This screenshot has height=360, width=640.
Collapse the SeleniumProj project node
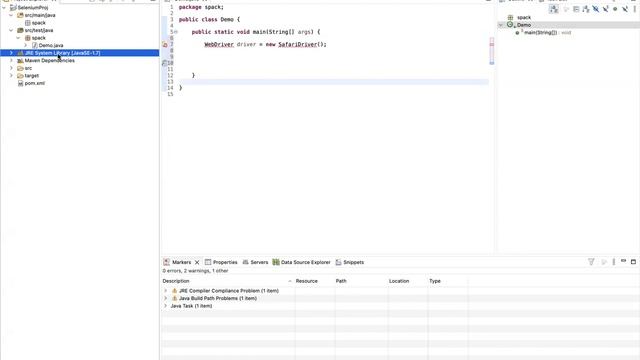tap(4, 7)
